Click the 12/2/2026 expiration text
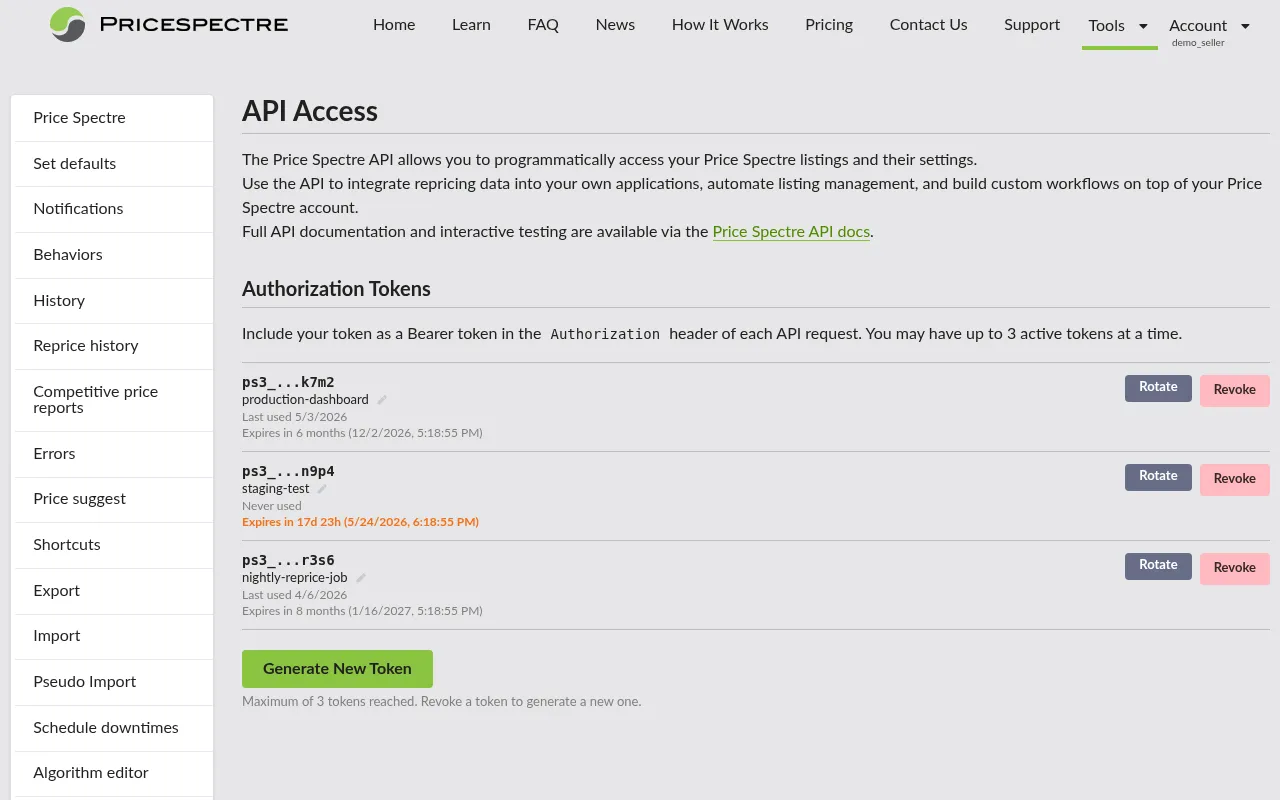This screenshot has height=800, width=1280. (362, 433)
